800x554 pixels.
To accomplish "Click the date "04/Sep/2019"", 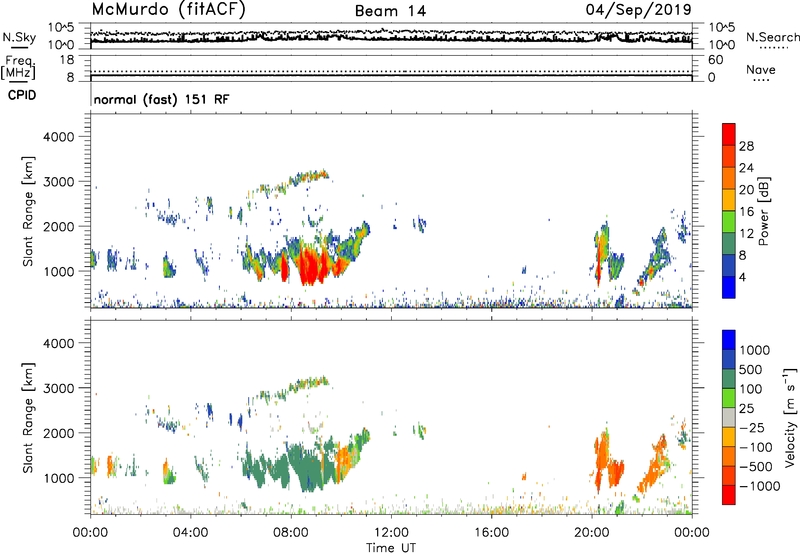I will pyautogui.click(x=638, y=10).
